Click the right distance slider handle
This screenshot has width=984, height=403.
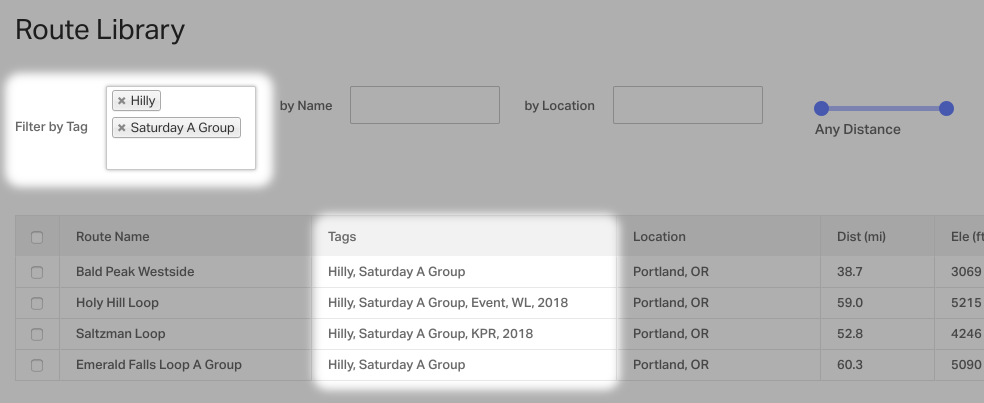tap(946, 109)
